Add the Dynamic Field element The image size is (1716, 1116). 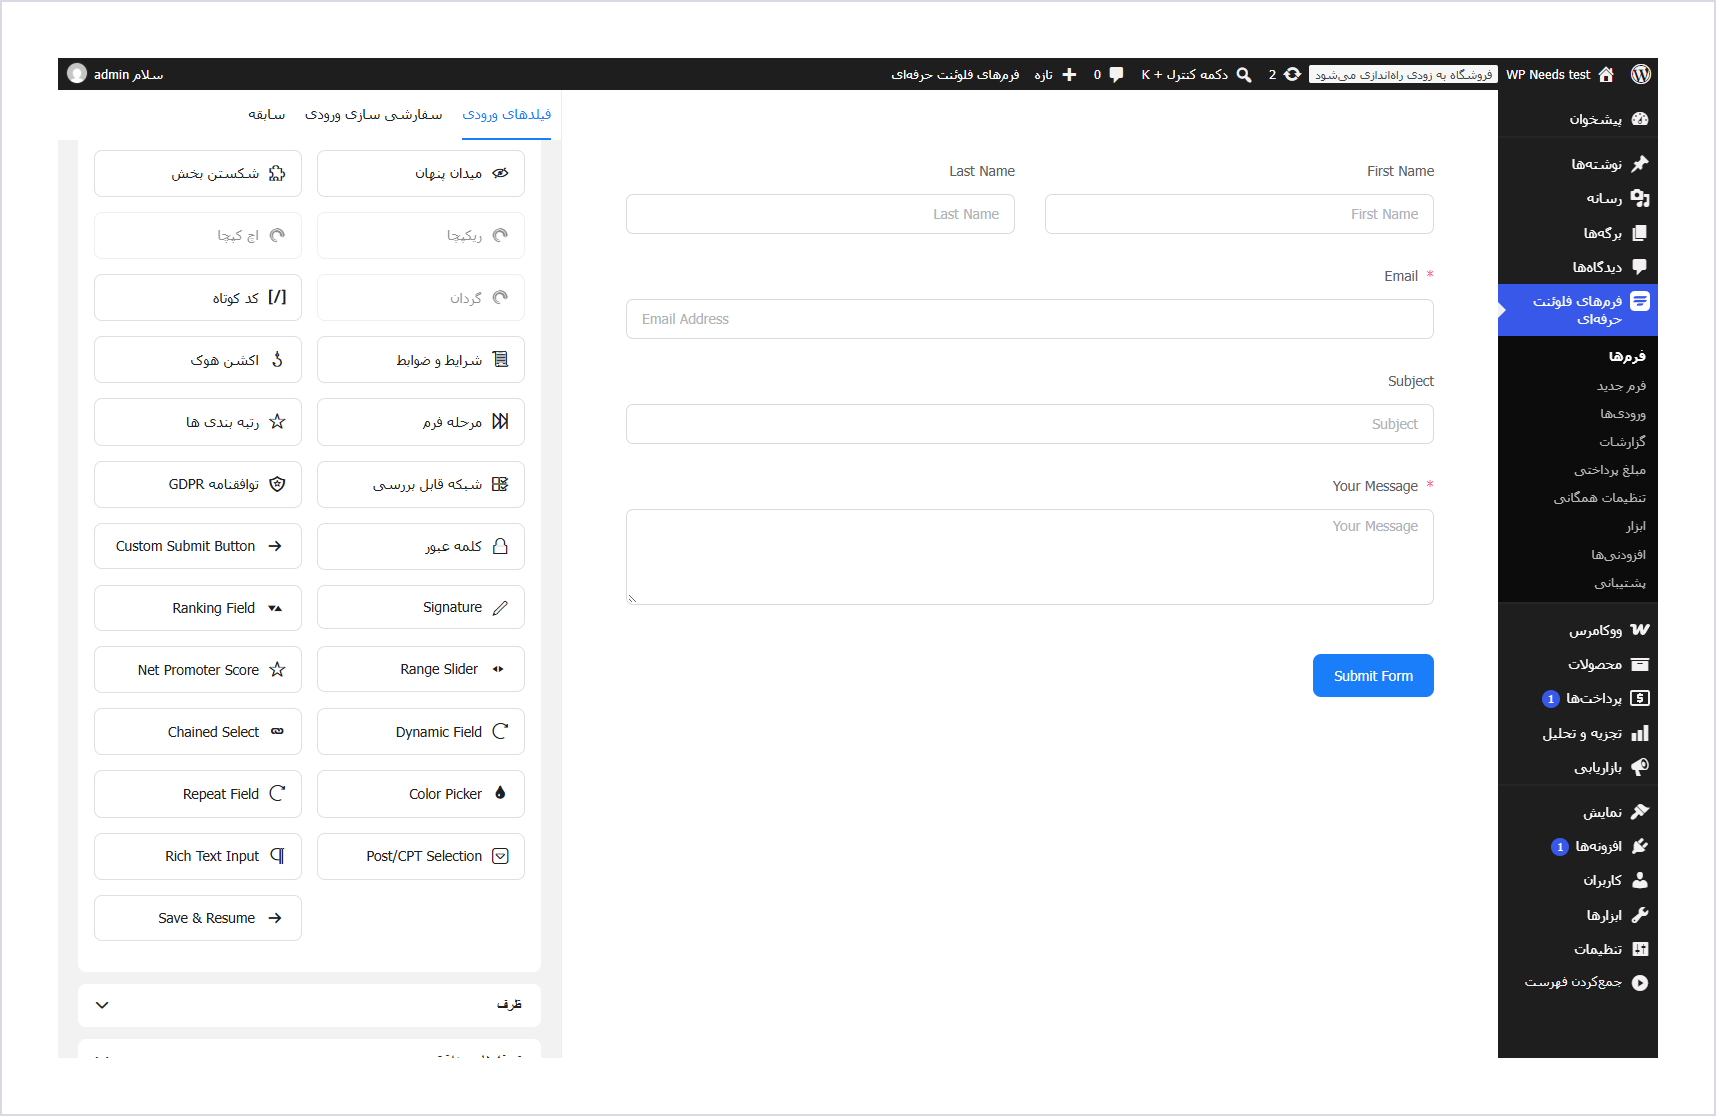coord(421,731)
